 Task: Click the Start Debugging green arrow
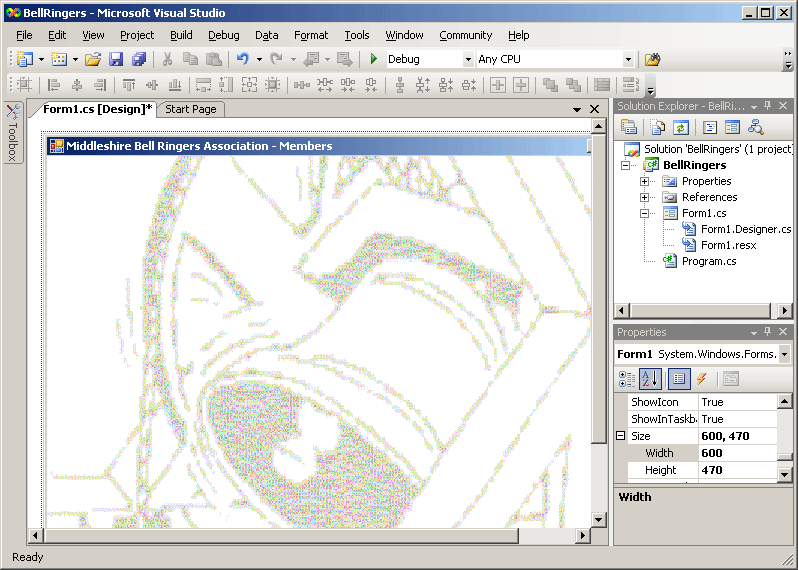tap(373, 59)
